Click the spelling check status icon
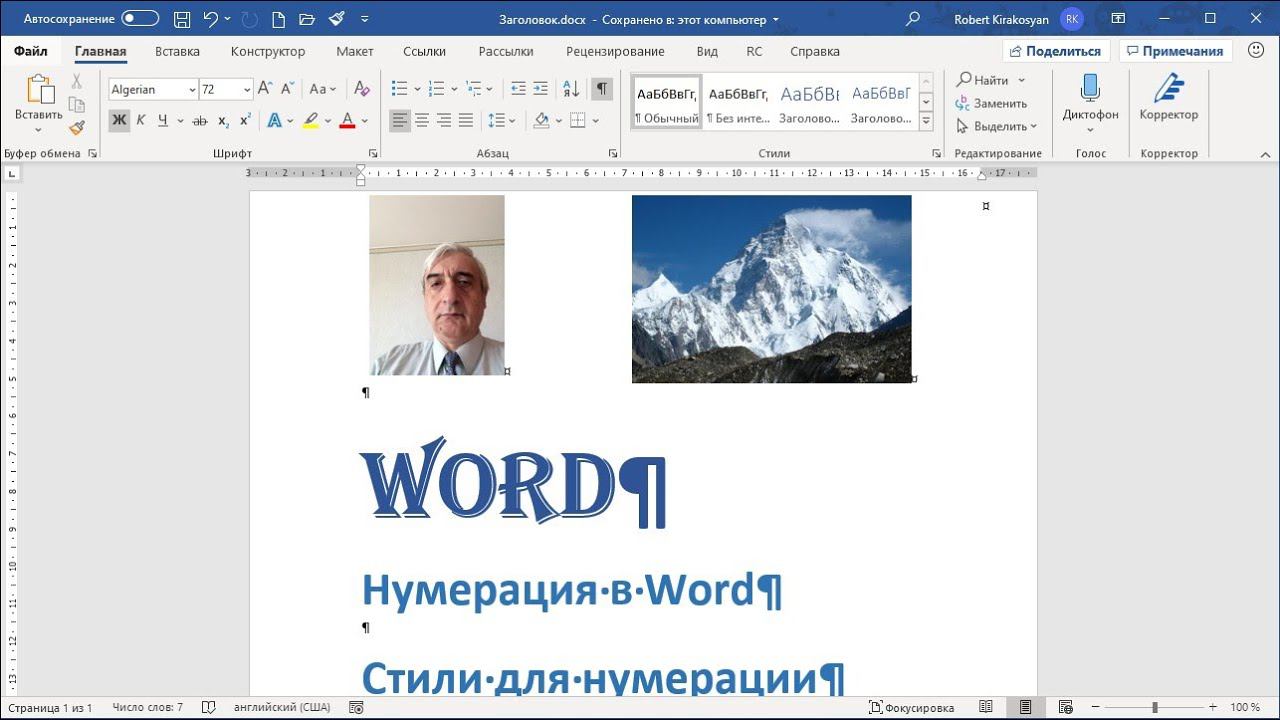The height and width of the screenshot is (720, 1280). coord(209,707)
